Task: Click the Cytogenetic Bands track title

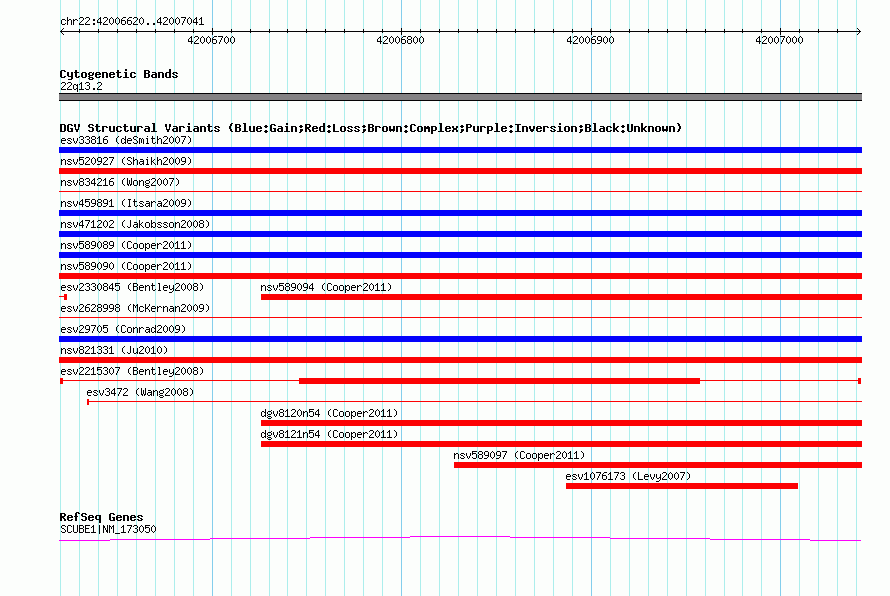Action: pyautogui.click(x=119, y=74)
